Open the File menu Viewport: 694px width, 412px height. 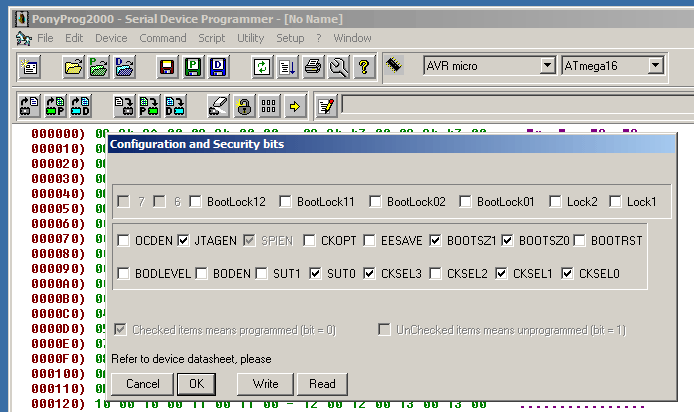pos(45,39)
